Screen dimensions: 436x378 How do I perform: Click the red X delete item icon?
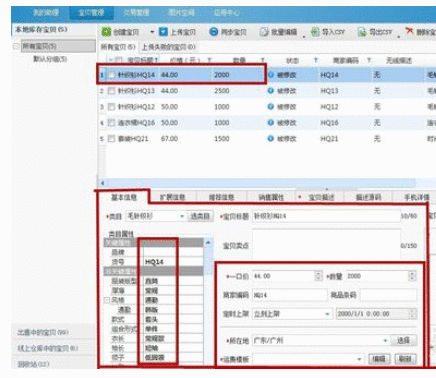click(409, 31)
